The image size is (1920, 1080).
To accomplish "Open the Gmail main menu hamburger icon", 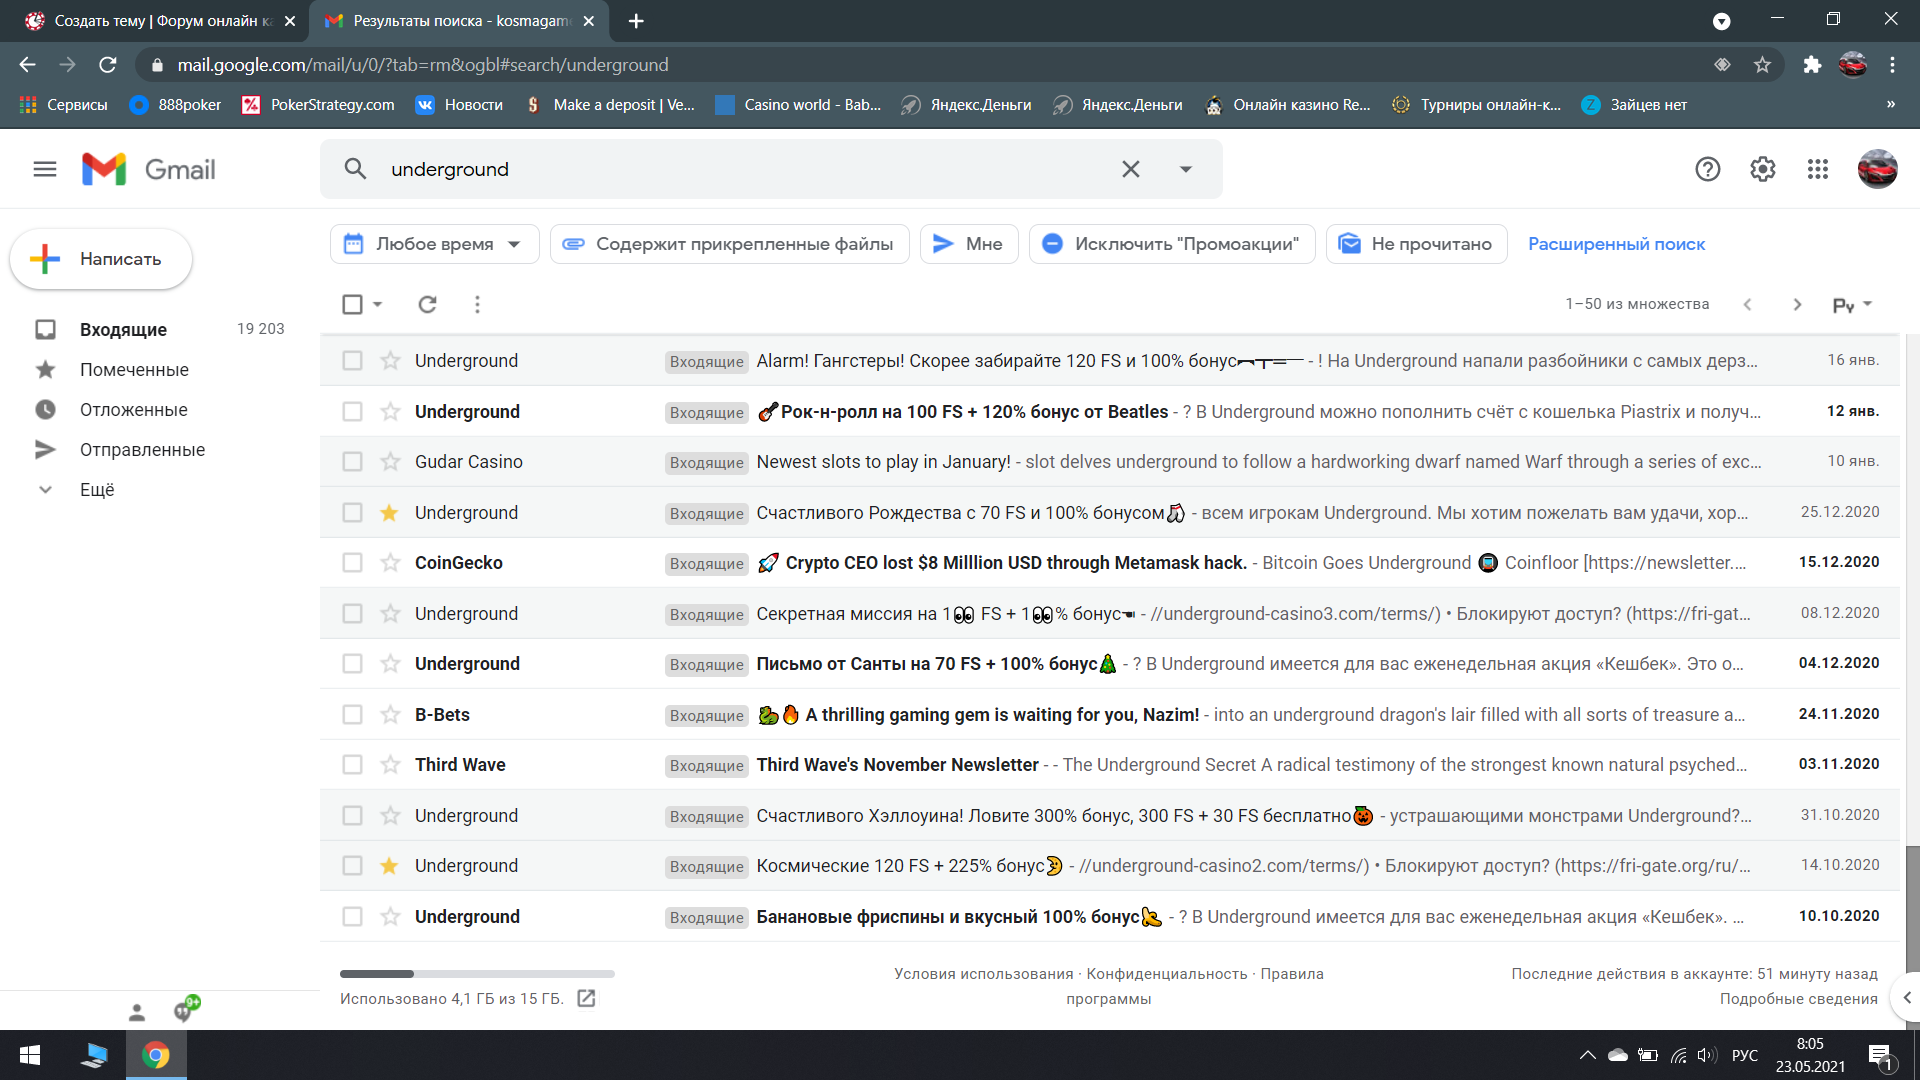I will click(x=45, y=169).
